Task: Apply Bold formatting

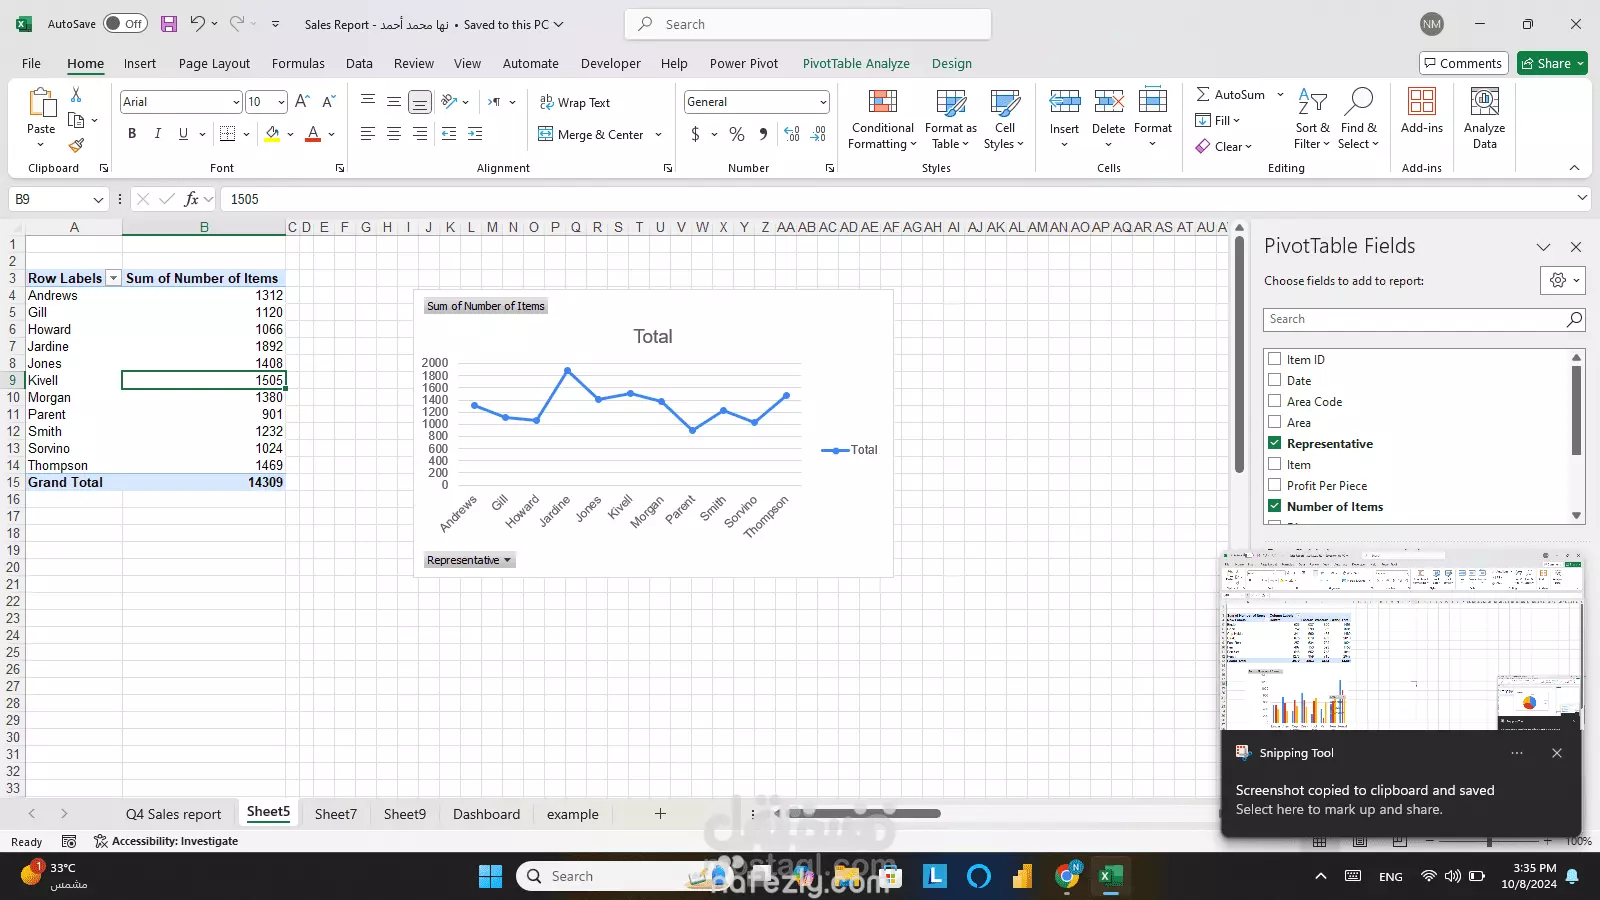Action: pyautogui.click(x=132, y=133)
